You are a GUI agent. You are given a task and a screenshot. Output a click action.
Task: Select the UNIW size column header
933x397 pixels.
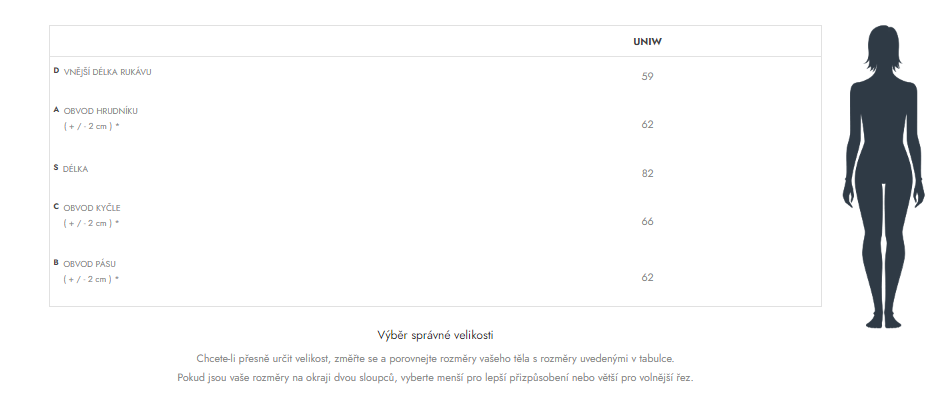(647, 42)
